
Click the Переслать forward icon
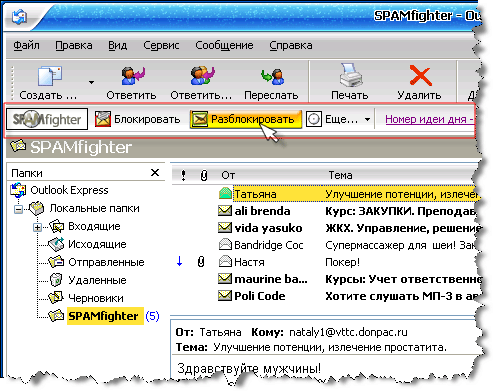272,76
